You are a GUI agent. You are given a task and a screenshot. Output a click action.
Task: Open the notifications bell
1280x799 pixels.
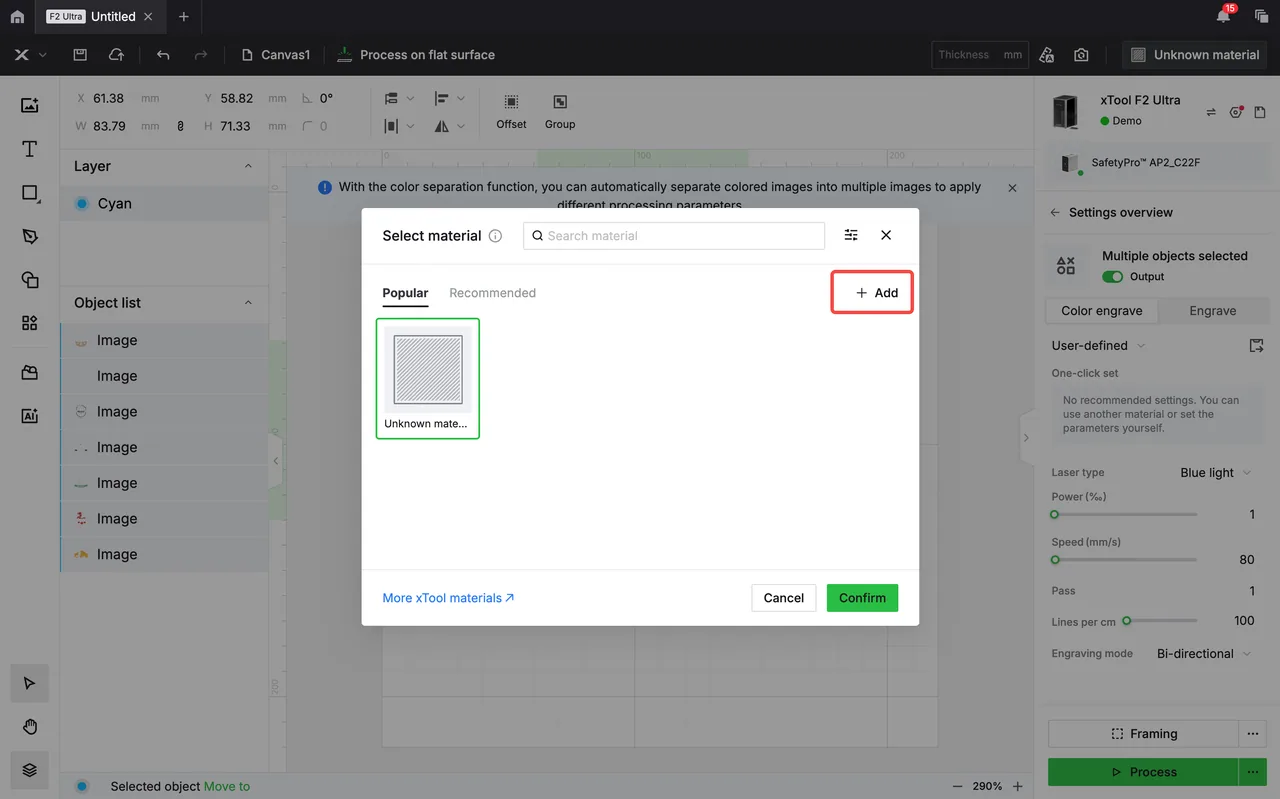pyautogui.click(x=1223, y=16)
